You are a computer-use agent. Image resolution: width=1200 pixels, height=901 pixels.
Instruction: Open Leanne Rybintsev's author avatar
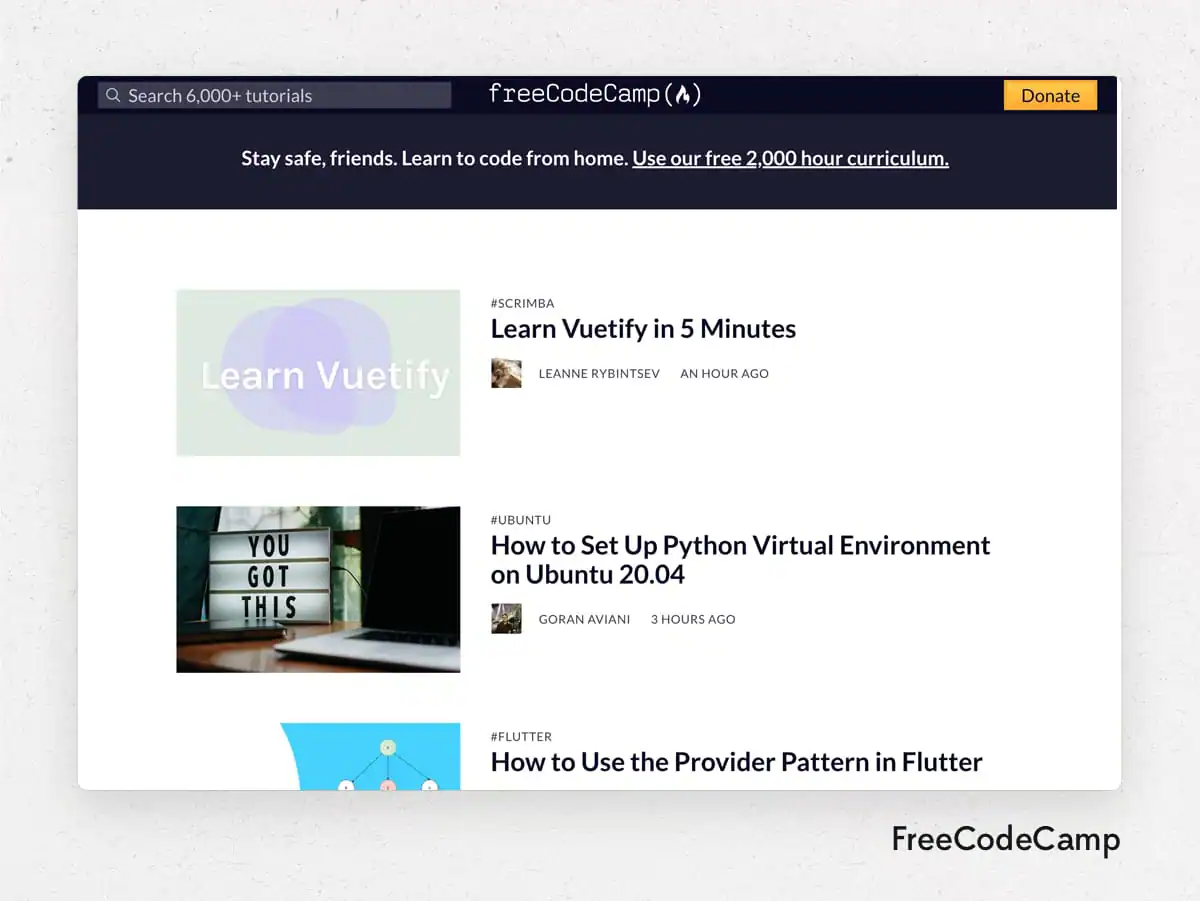(x=506, y=373)
